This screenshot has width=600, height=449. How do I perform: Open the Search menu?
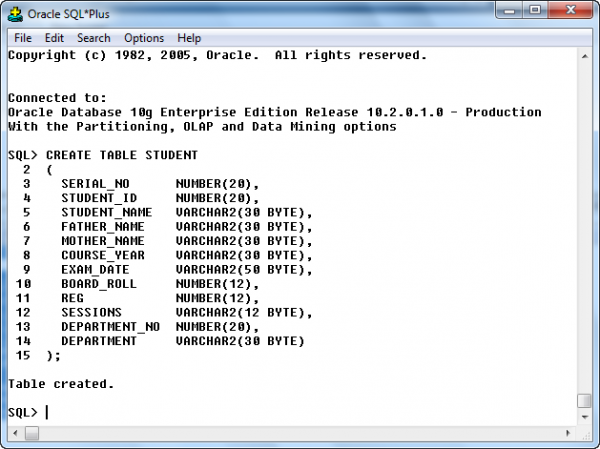tap(93, 38)
